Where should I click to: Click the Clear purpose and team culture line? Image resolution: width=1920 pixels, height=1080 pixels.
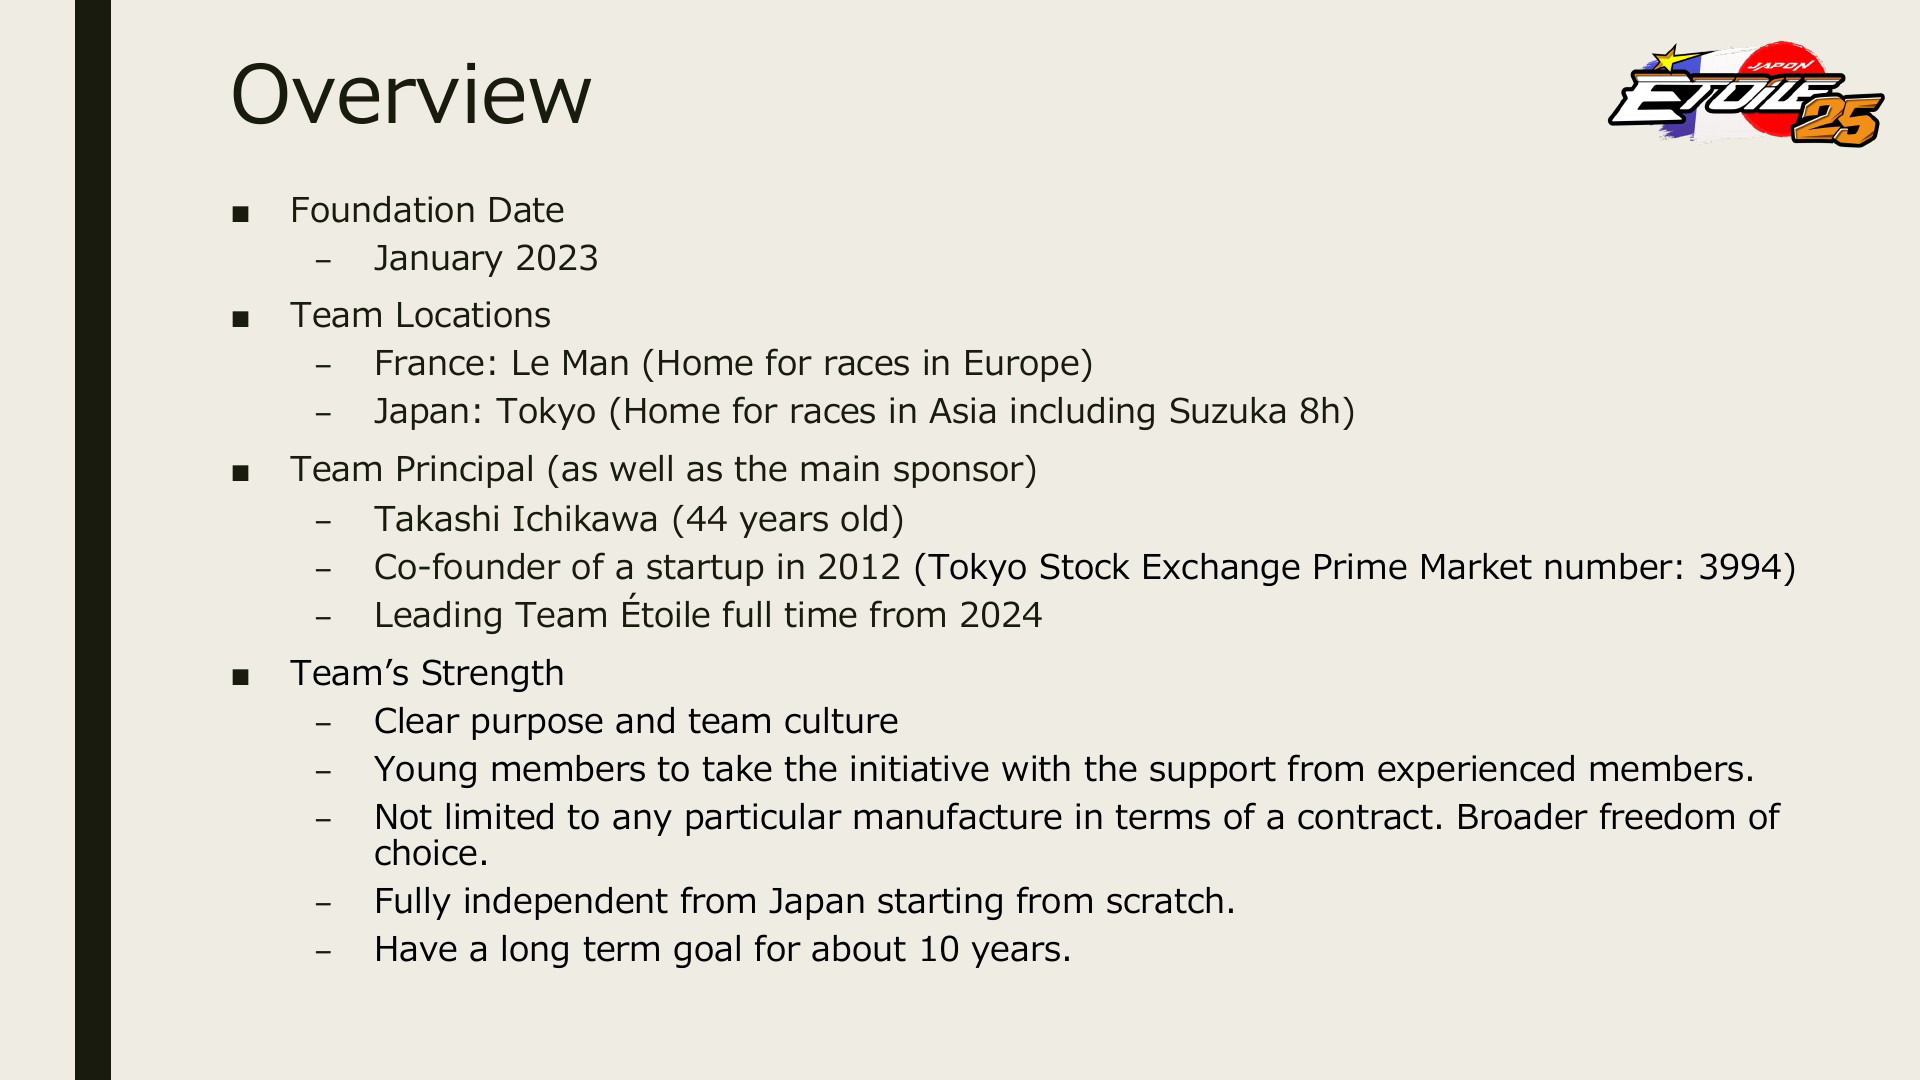pos(636,721)
